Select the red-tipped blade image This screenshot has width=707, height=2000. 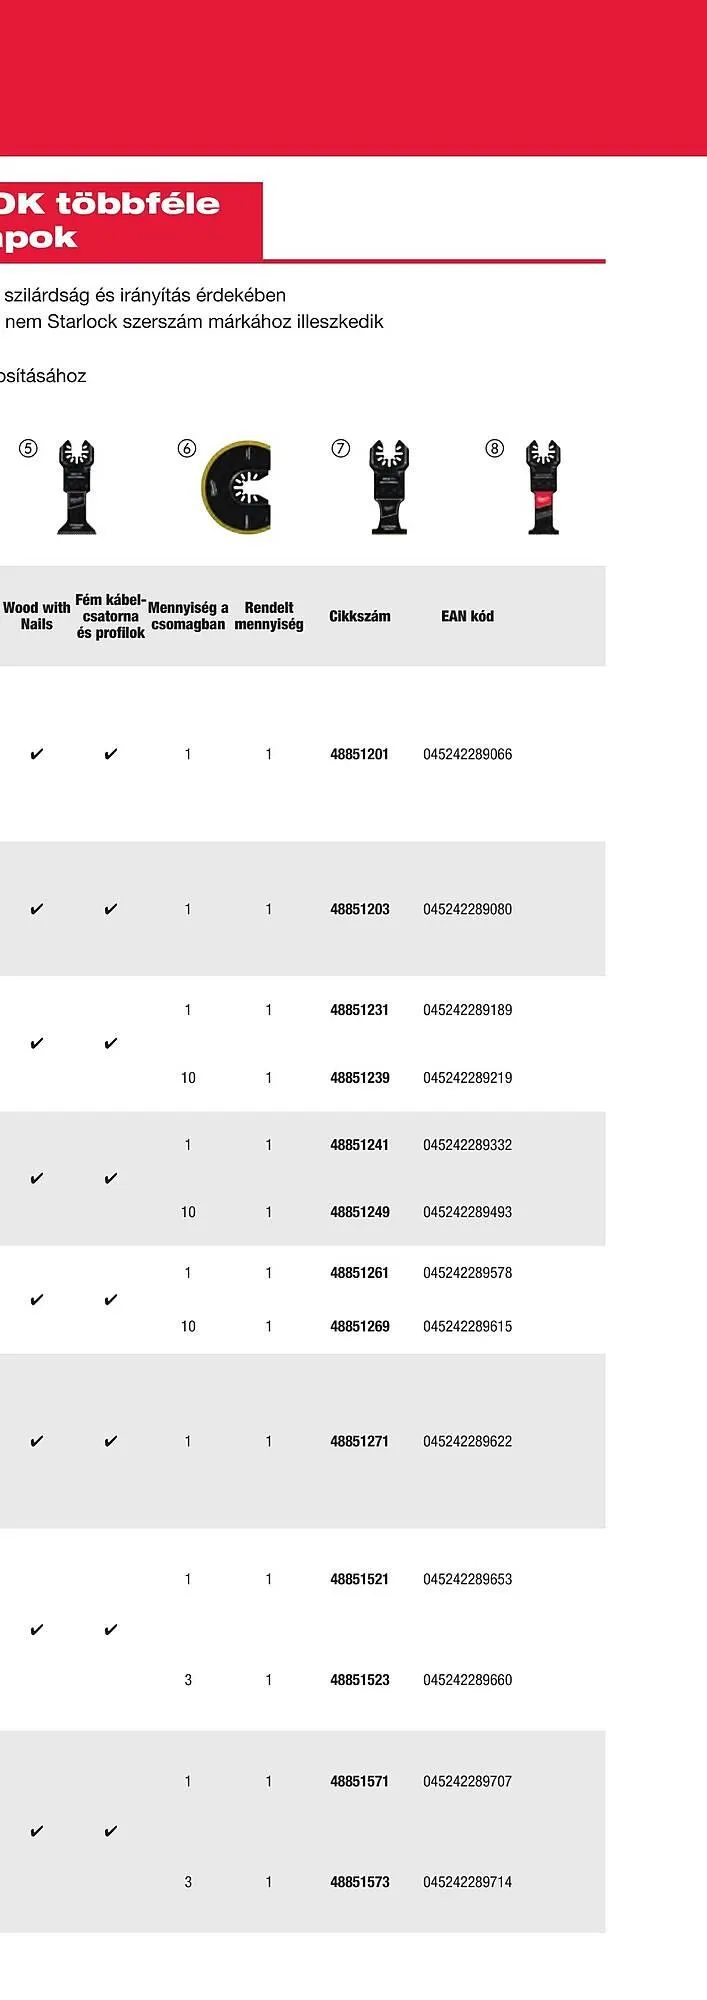point(545,486)
